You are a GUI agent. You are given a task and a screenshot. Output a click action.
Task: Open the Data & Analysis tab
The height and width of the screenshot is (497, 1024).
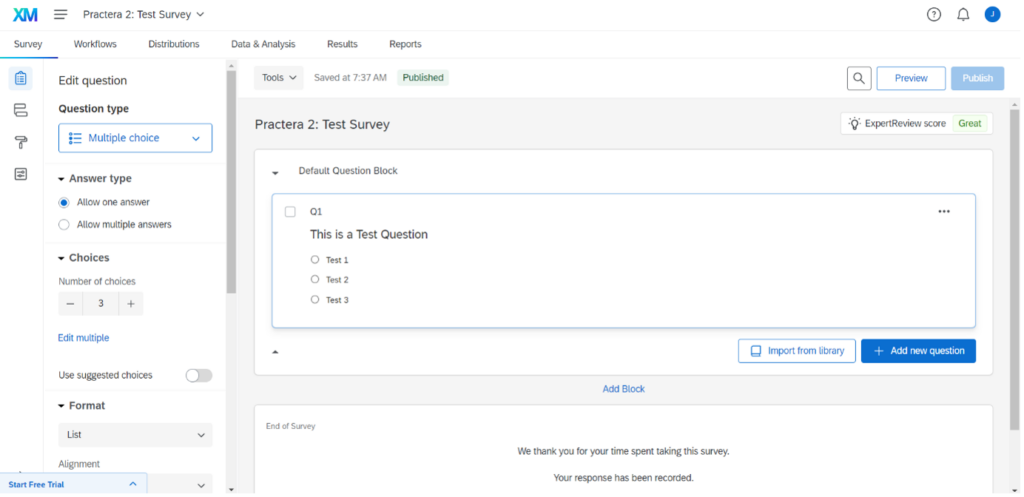point(263,44)
